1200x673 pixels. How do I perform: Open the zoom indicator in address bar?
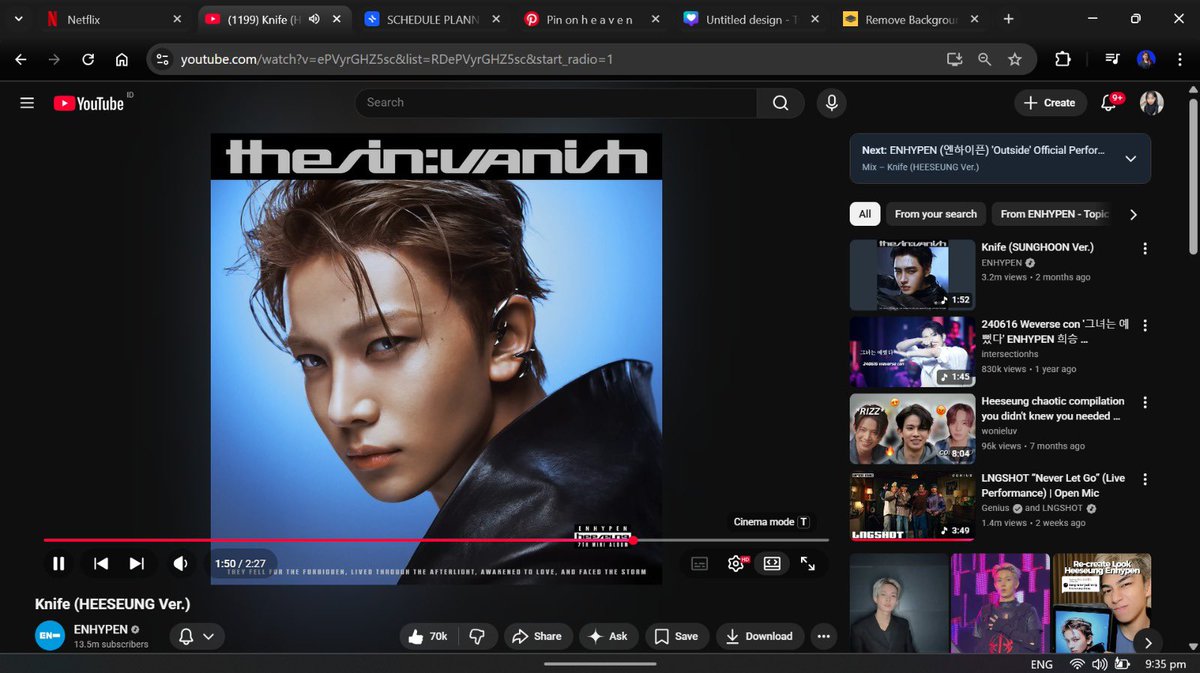985,60
